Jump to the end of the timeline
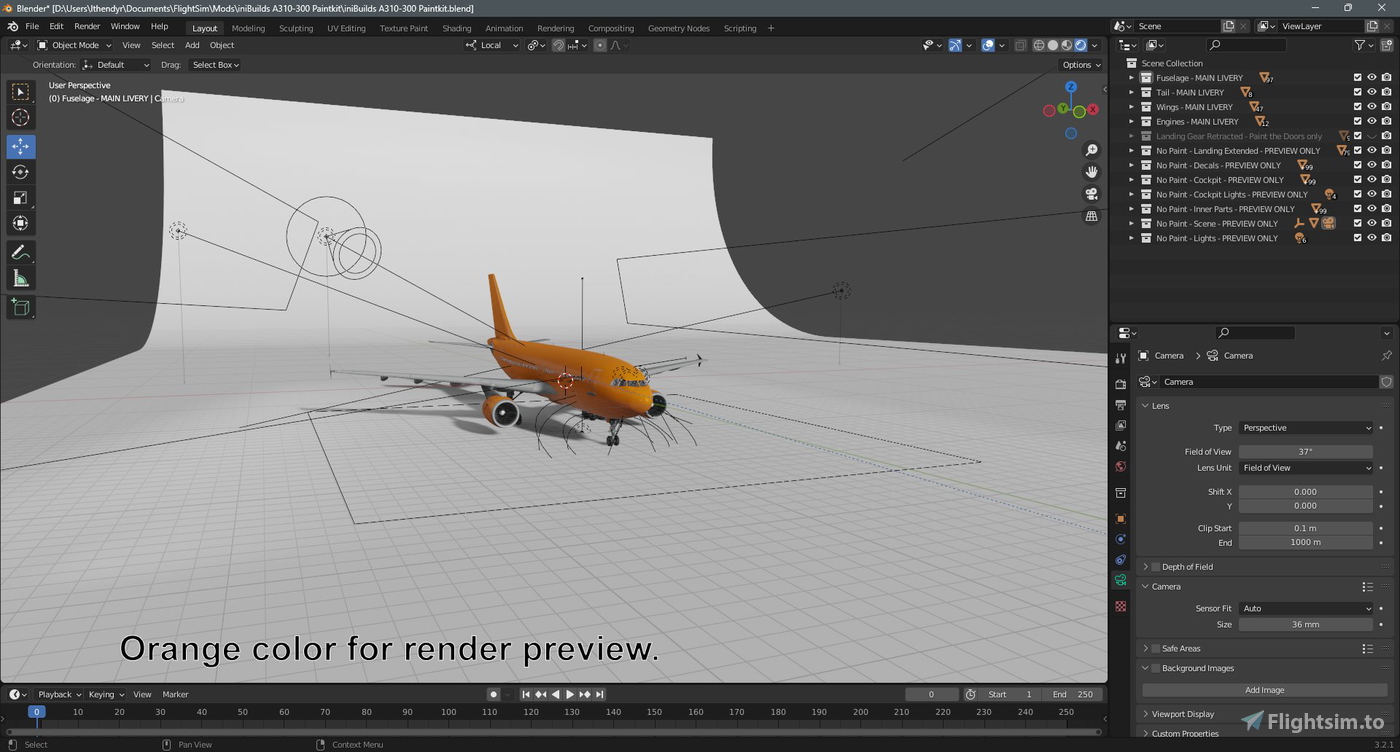1400x752 pixels. (x=599, y=693)
